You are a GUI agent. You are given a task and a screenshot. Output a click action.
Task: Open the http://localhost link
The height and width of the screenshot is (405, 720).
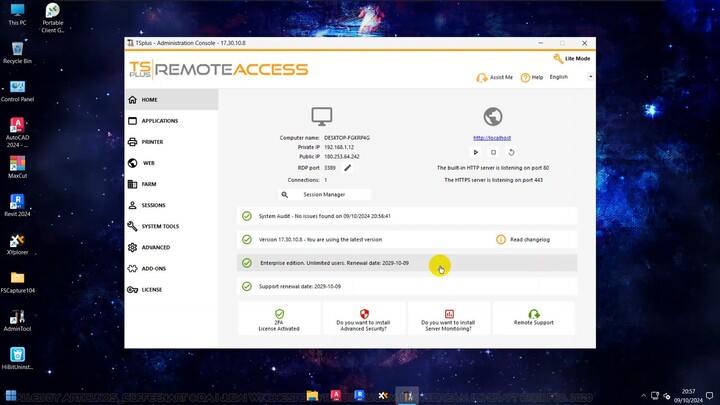click(x=492, y=138)
